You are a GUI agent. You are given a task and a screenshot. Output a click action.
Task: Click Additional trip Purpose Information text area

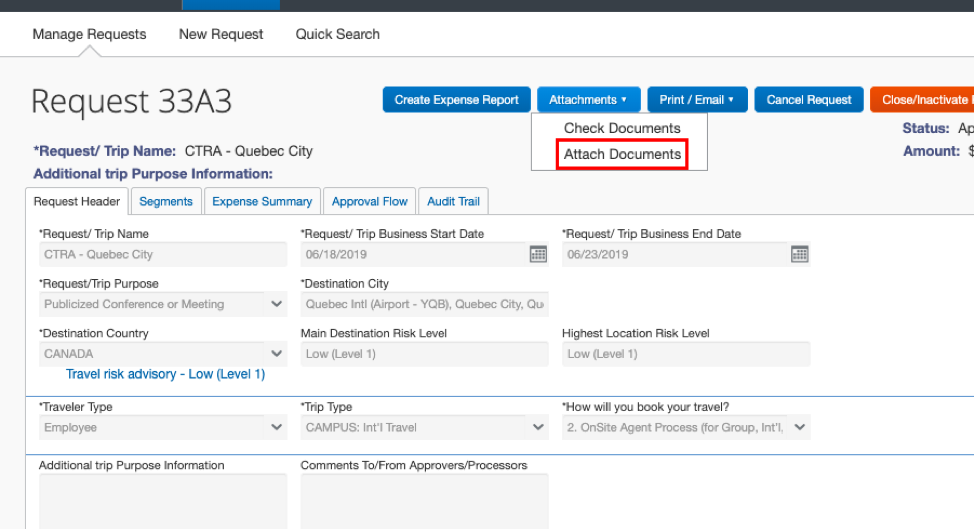[163, 502]
